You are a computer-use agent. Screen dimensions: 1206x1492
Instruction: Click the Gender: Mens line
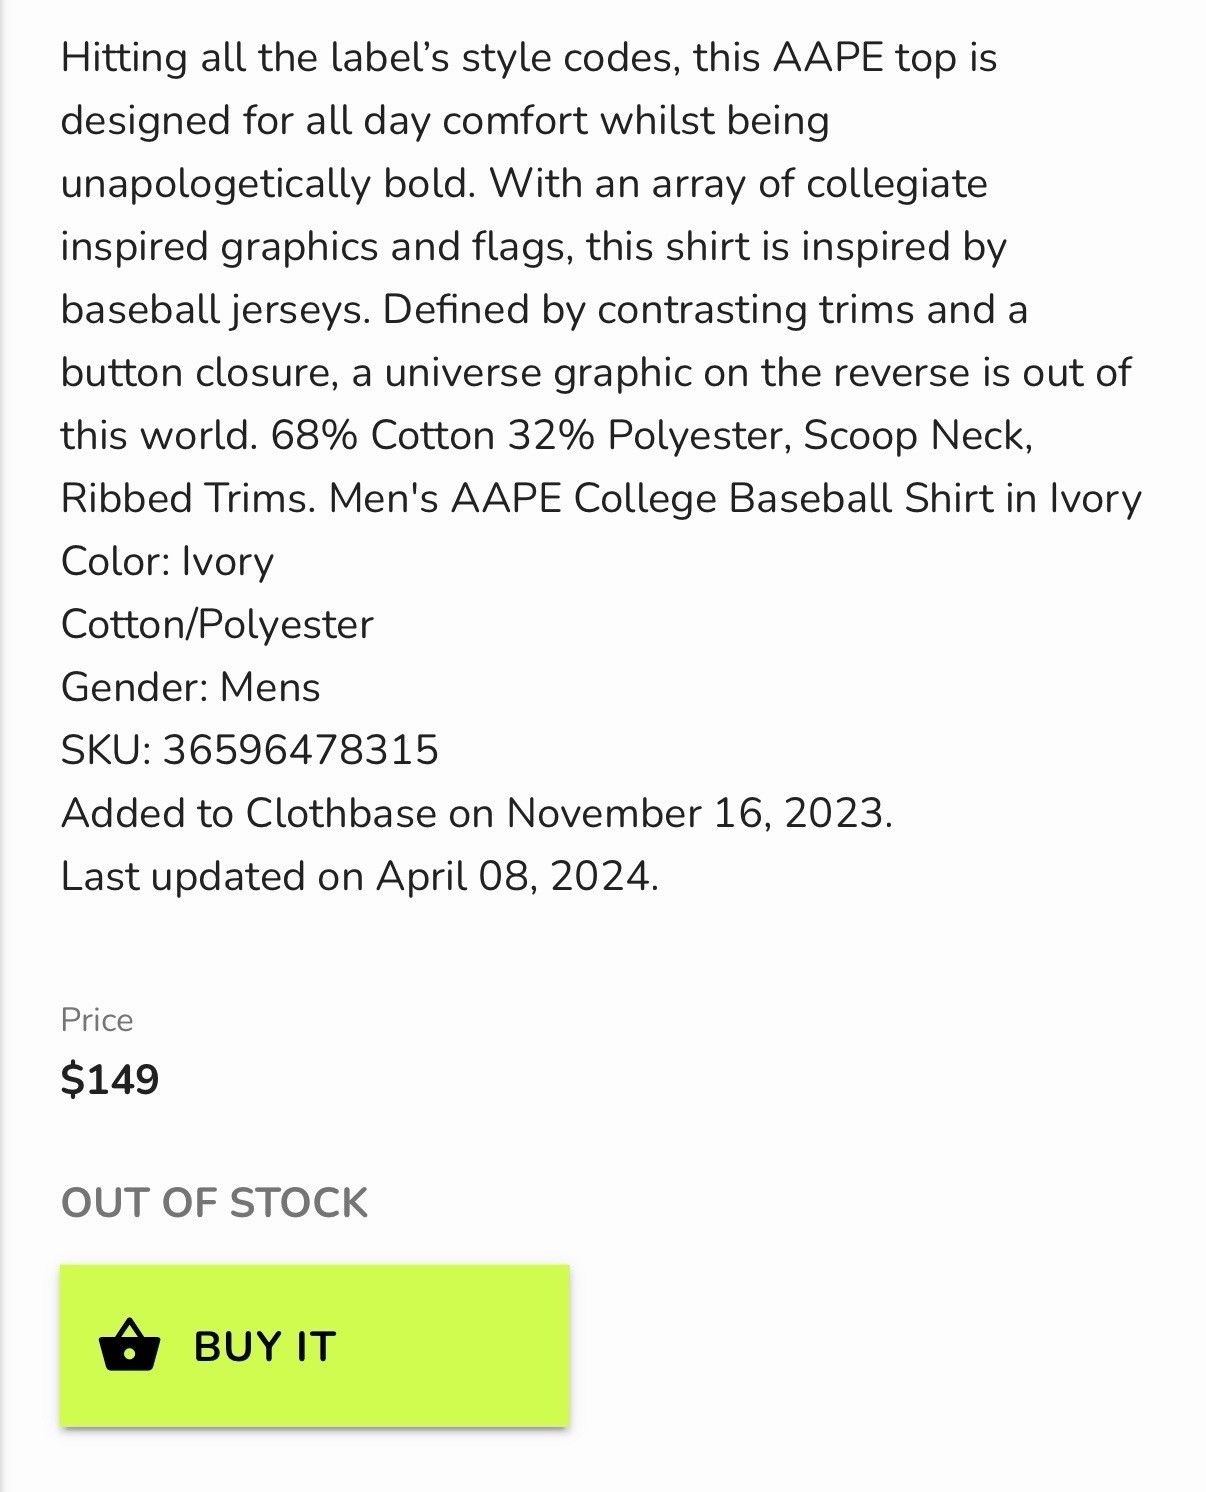click(x=189, y=687)
